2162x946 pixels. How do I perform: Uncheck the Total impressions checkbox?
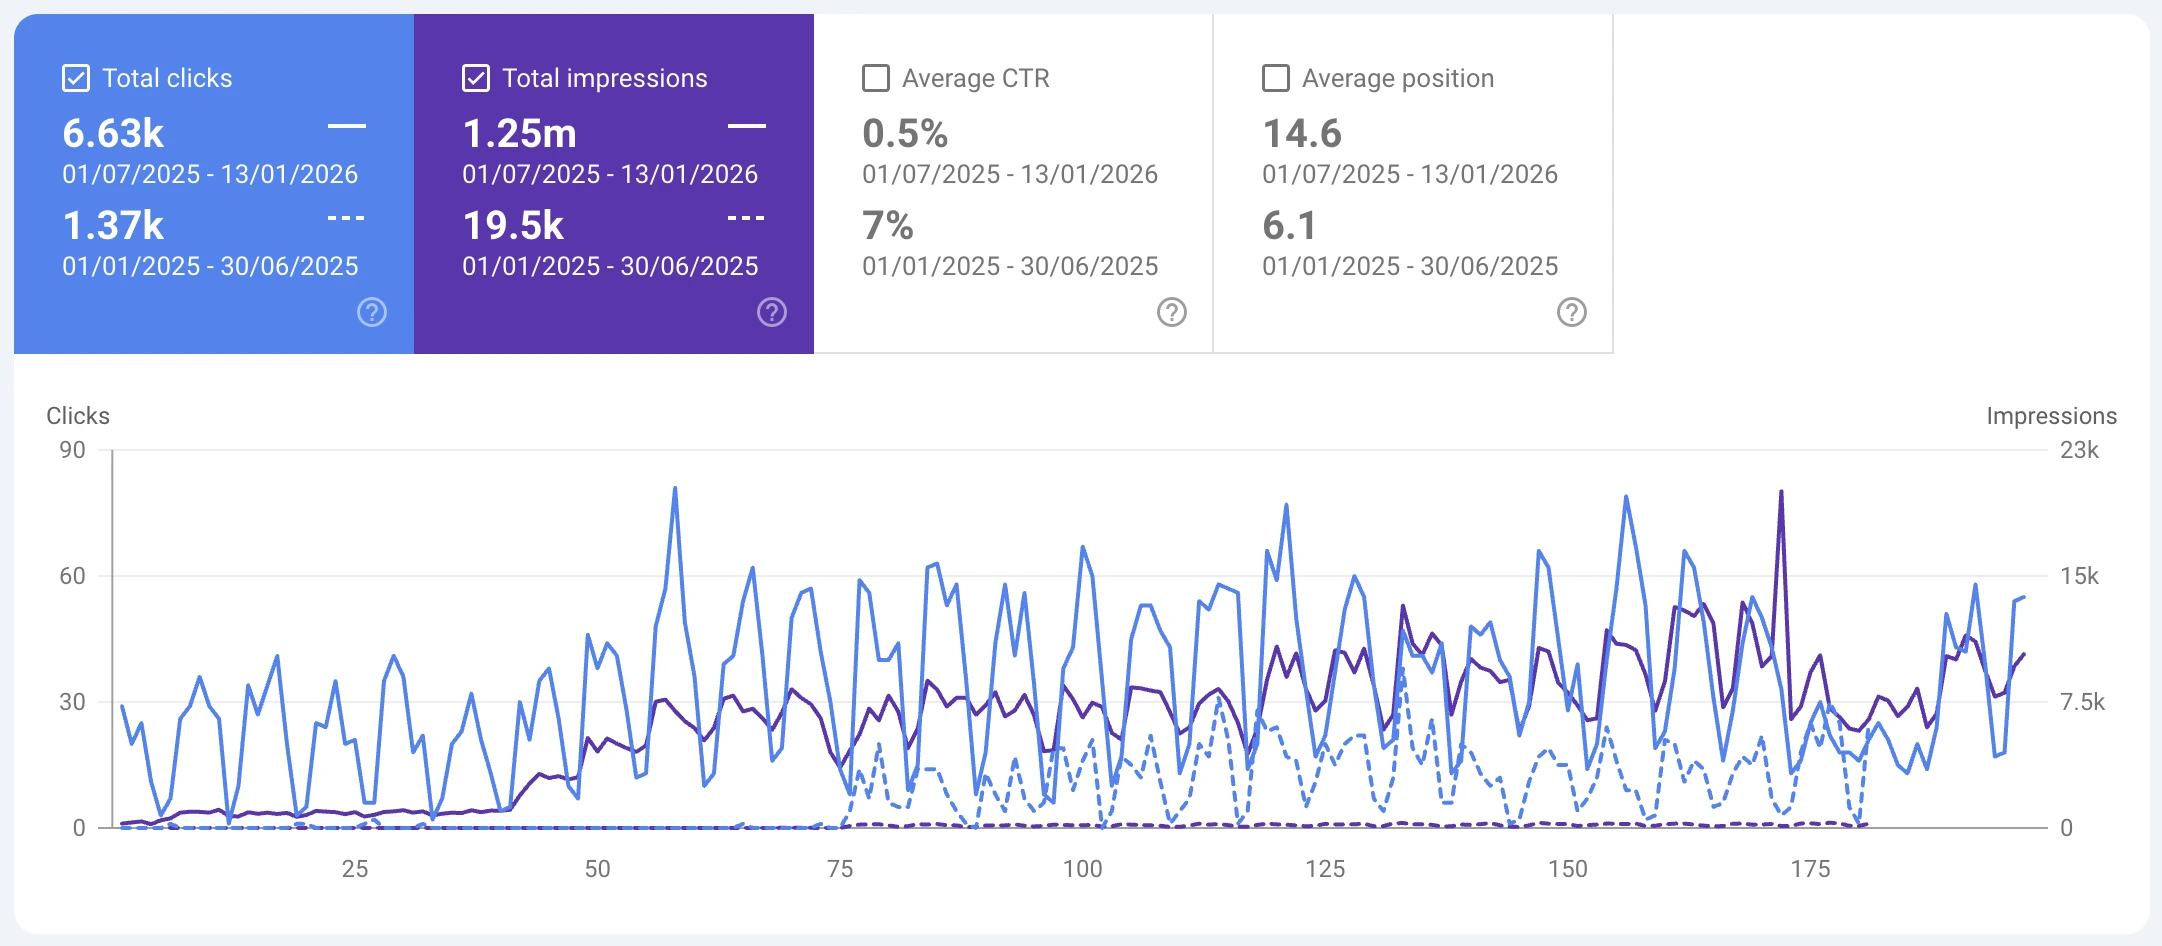tap(477, 77)
